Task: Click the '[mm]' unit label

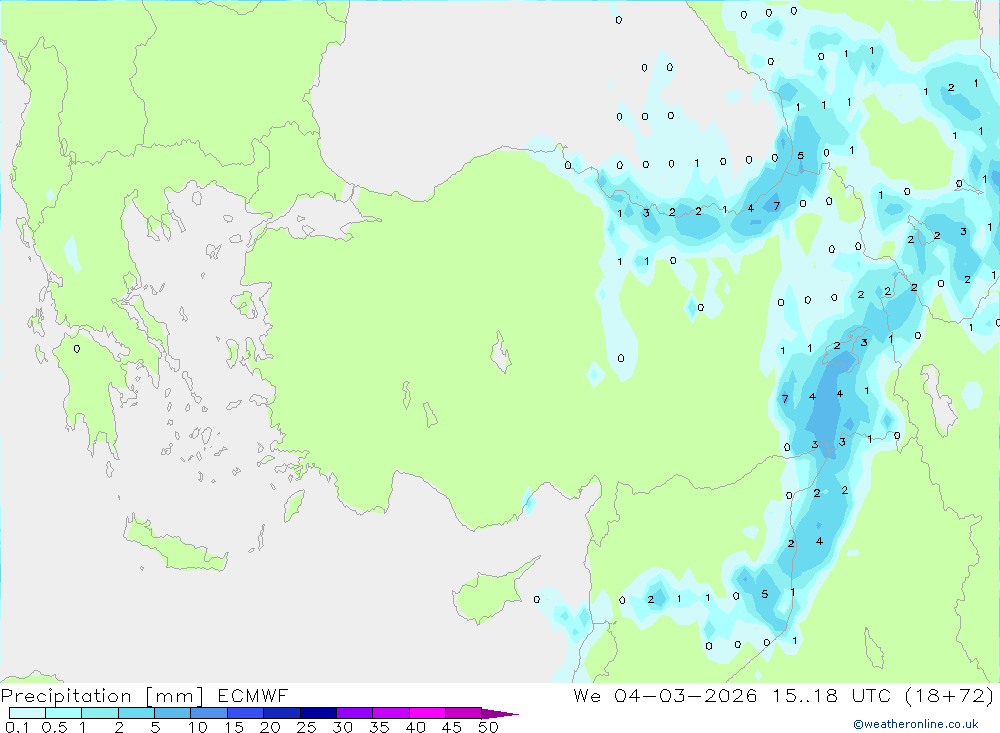Action: pos(174,695)
